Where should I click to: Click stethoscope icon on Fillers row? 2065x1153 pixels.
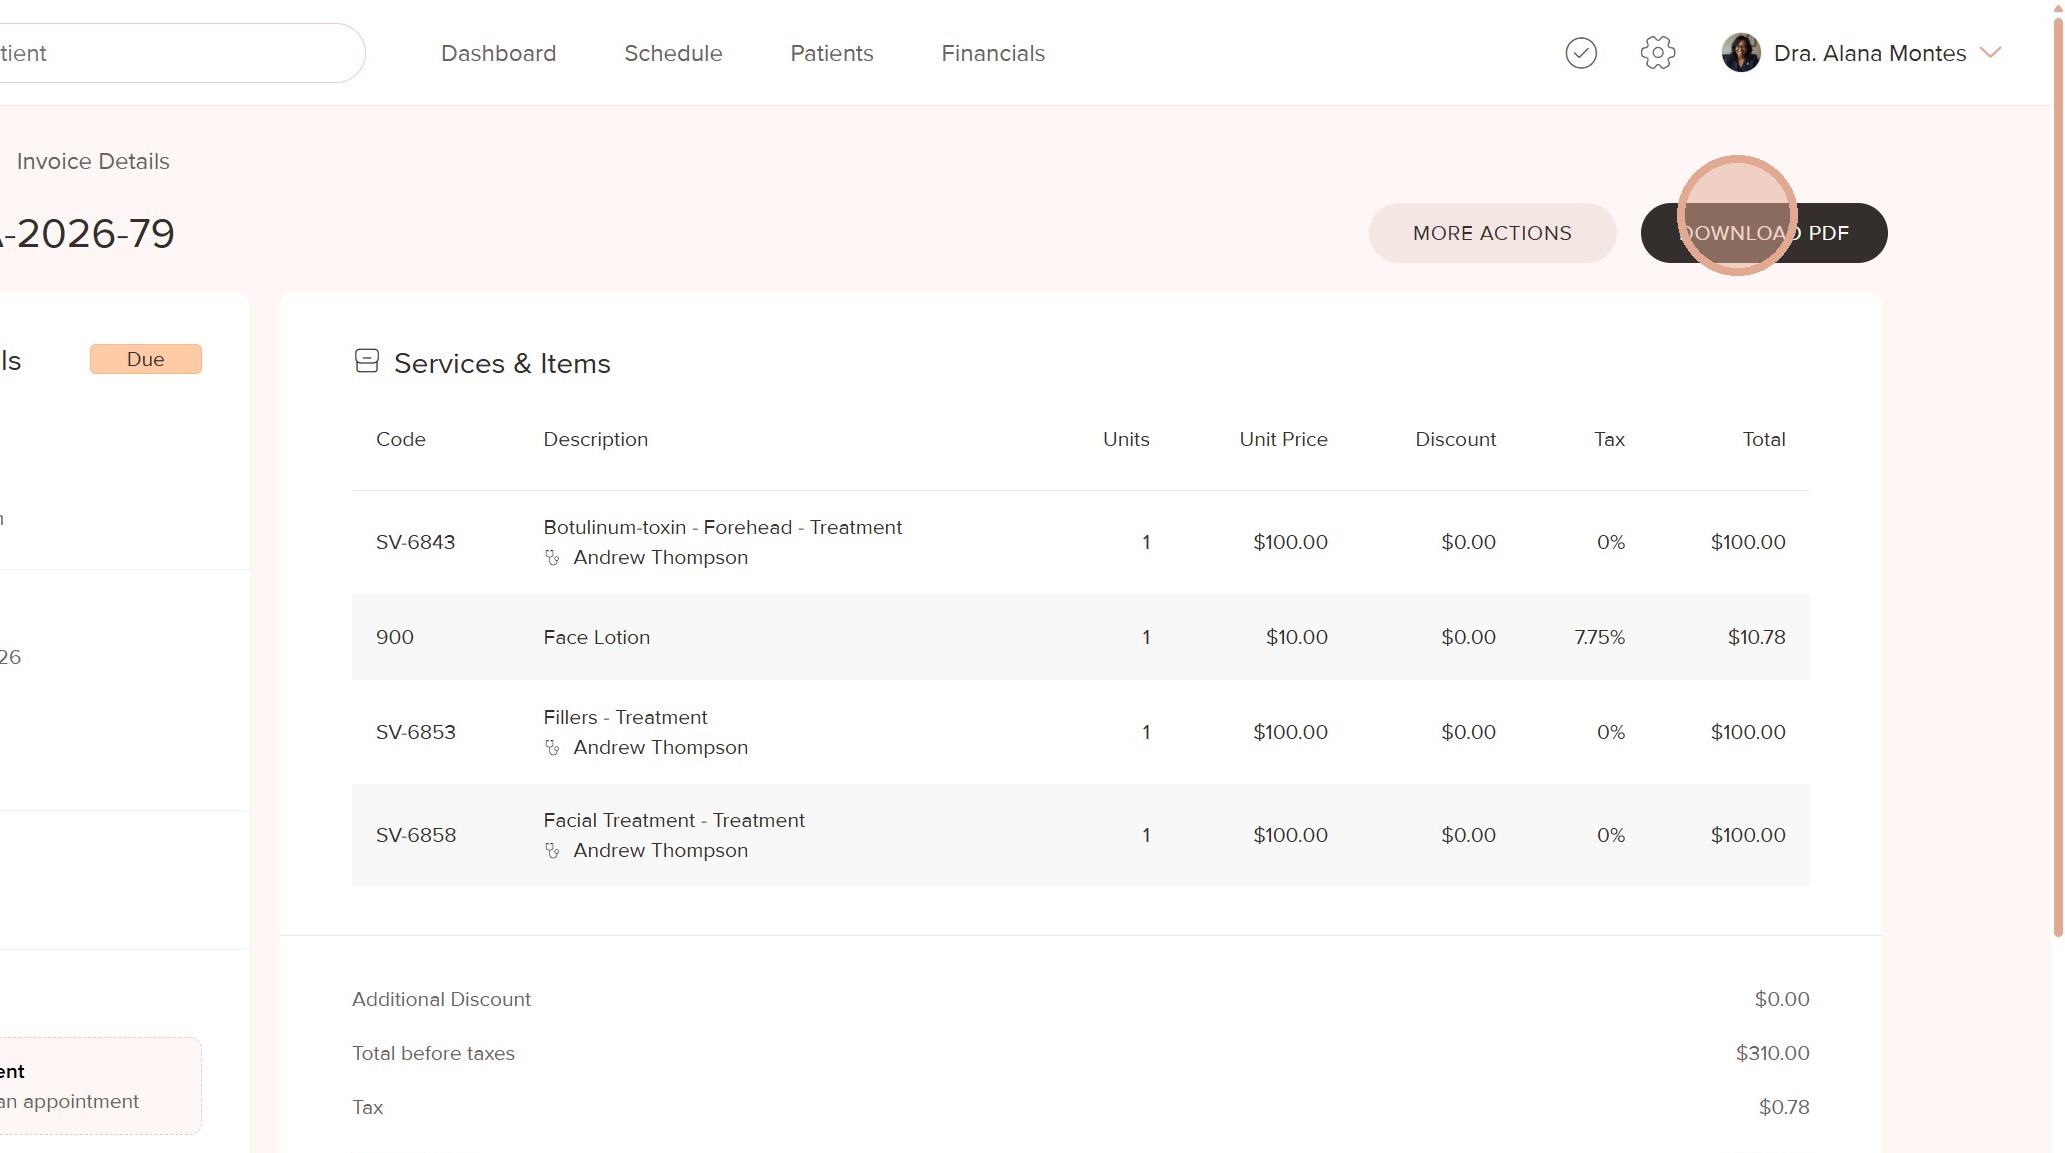click(552, 748)
